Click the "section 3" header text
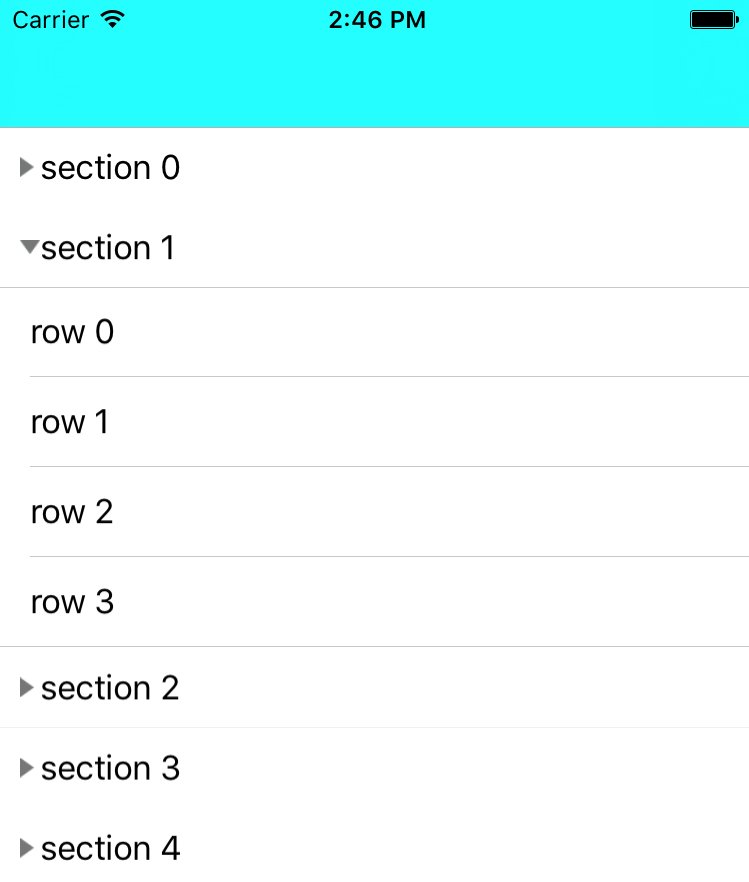749x882 pixels. click(x=110, y=768)
